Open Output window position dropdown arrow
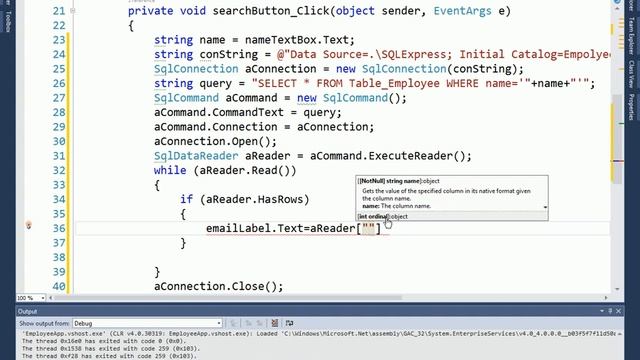640x360 pixels. [602, 311]
